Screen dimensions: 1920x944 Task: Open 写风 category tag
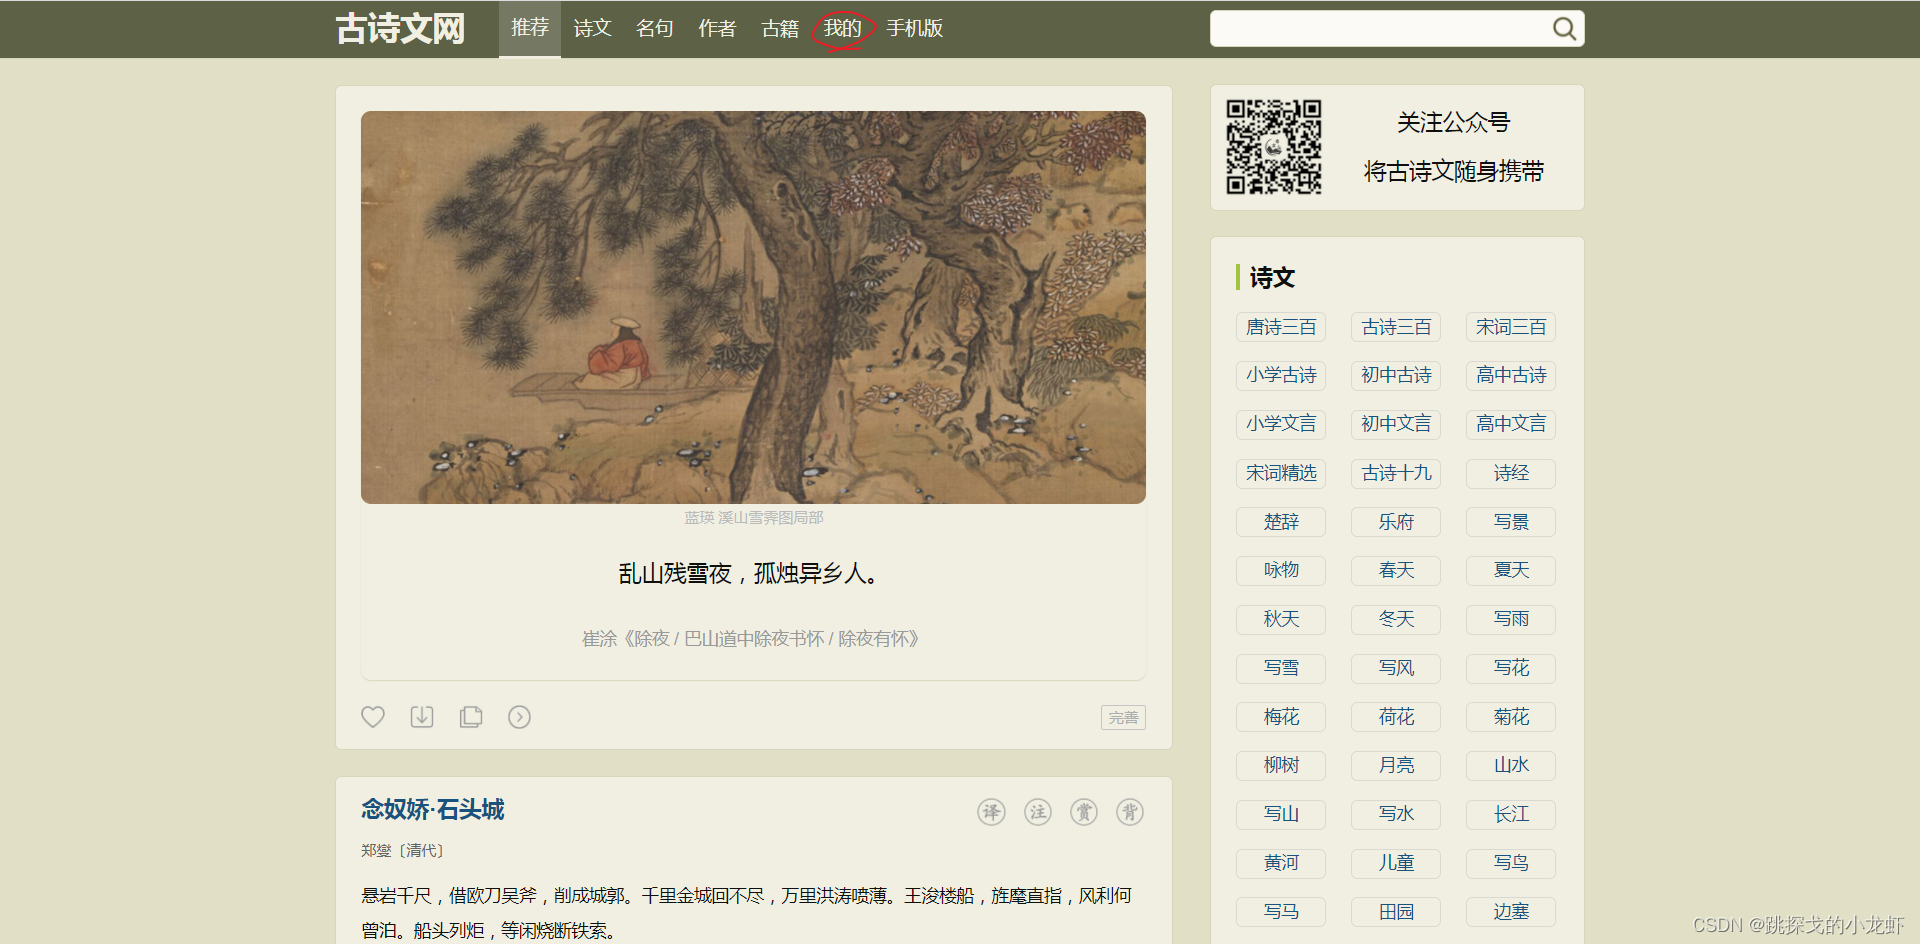[1396, 668]
